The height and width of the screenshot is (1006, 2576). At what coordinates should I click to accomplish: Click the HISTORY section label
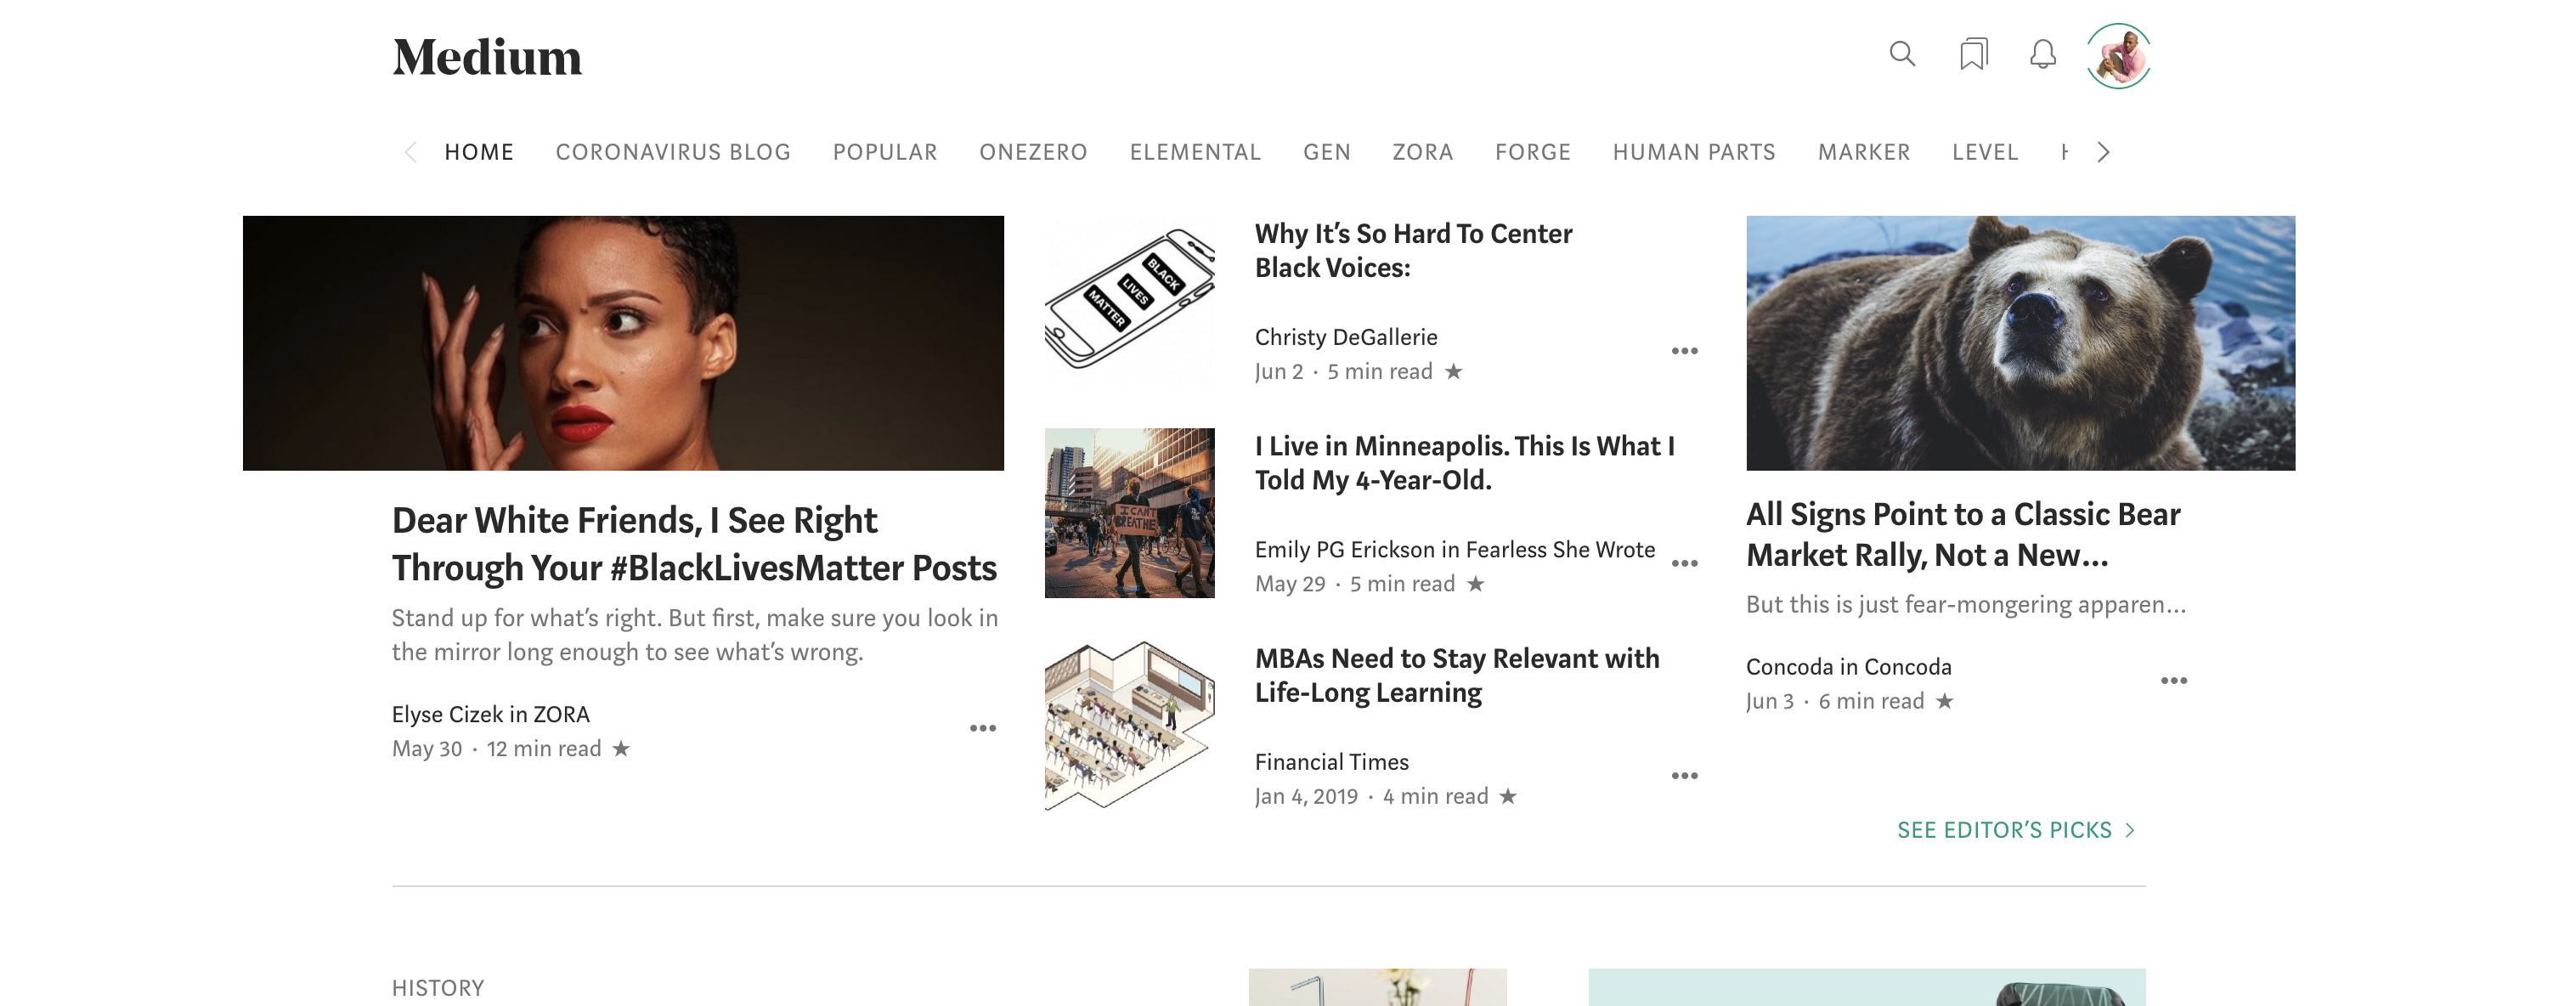coord(437,988)
